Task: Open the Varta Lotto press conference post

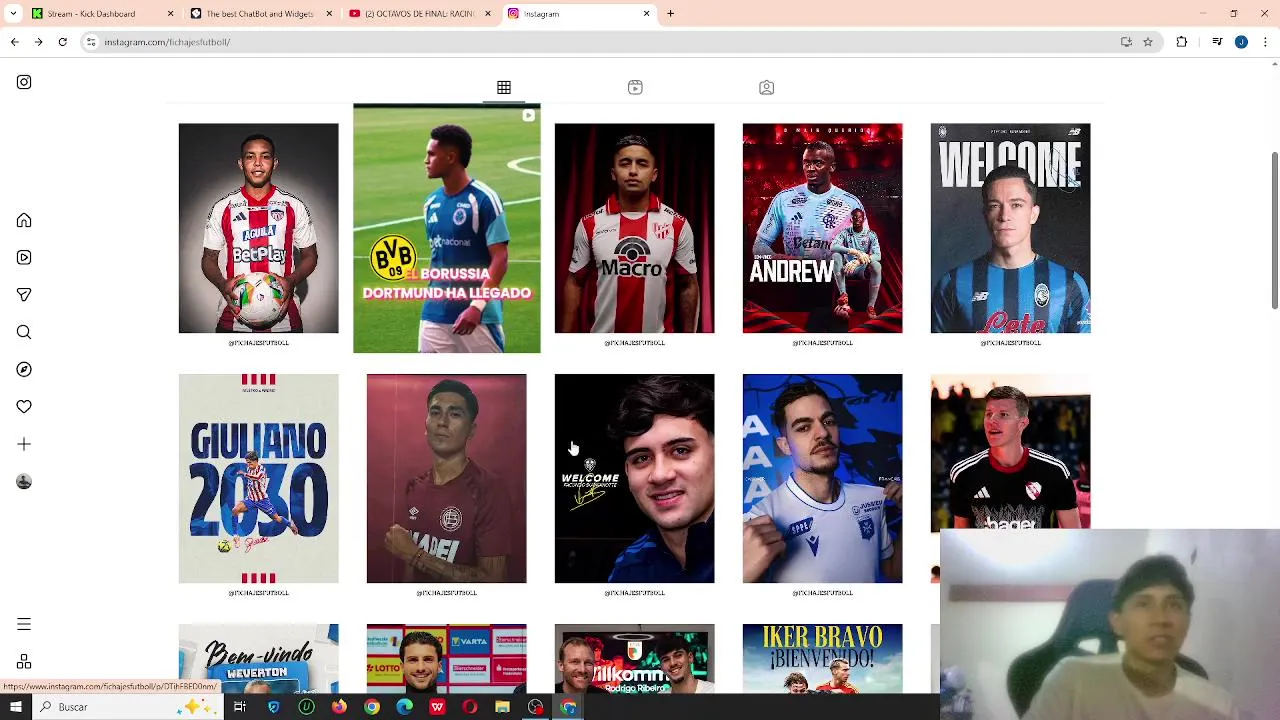Action: pos(447,658)
